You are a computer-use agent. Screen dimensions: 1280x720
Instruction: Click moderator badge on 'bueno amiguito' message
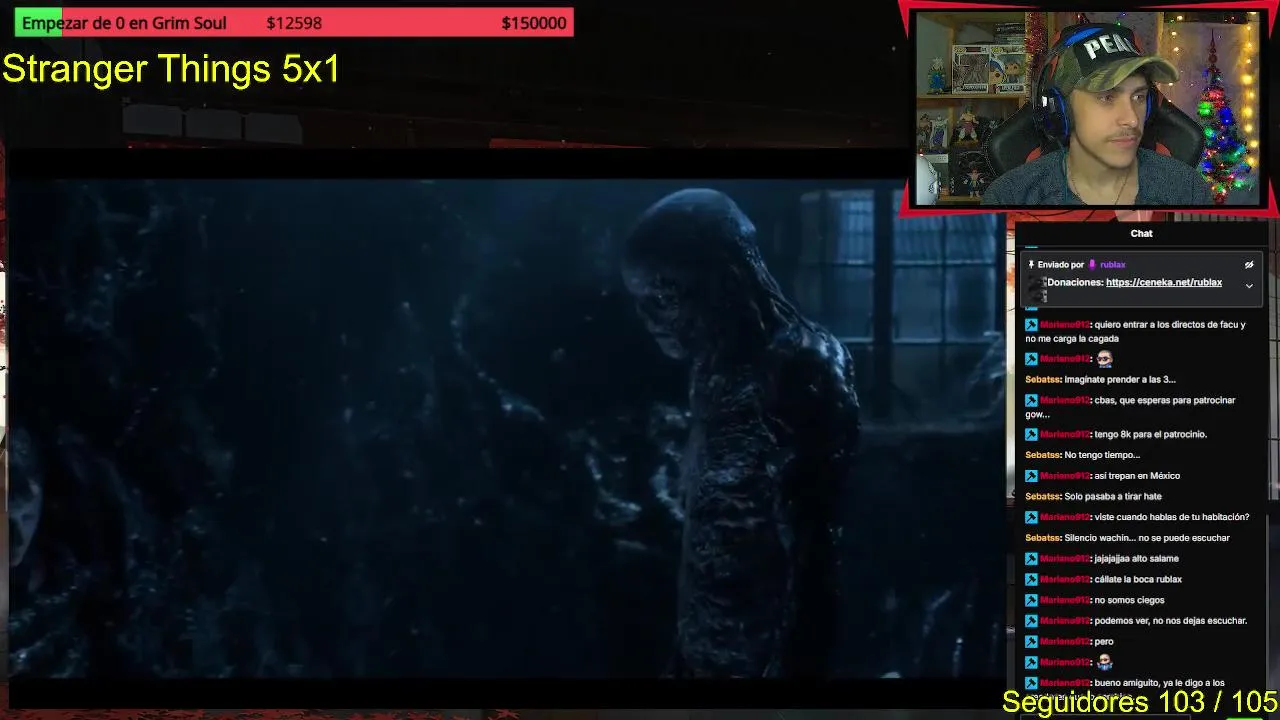pos(1031,683)
